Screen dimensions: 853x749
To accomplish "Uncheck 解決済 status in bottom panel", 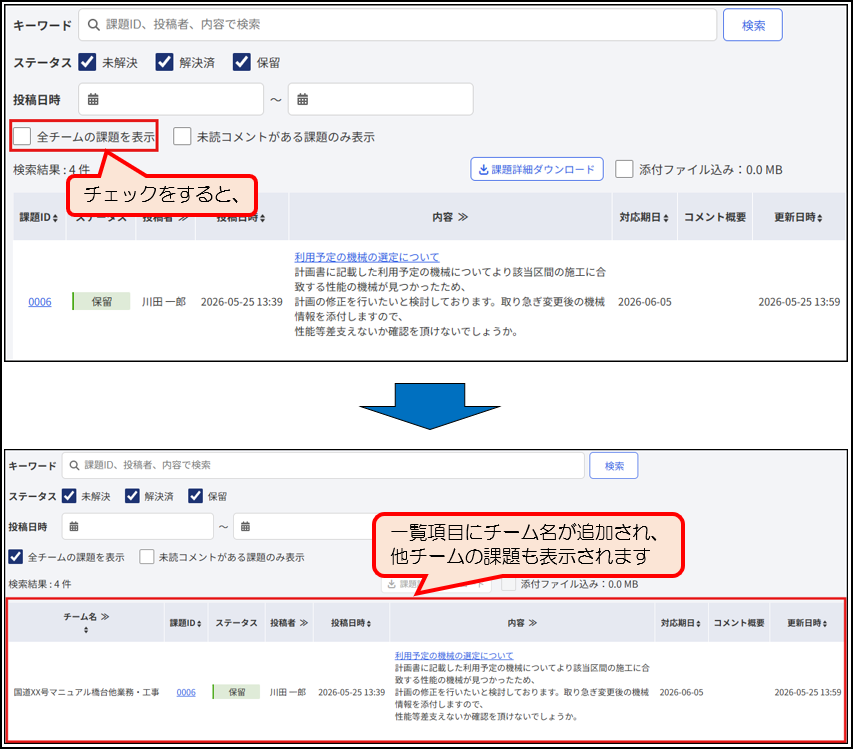I will pos(132,496).
